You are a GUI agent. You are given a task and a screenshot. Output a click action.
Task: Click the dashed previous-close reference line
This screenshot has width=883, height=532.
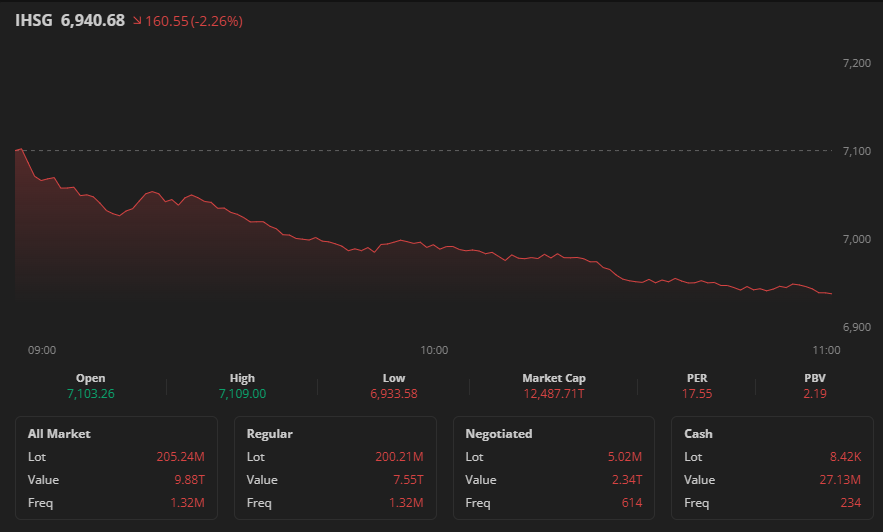pos(428,150)
